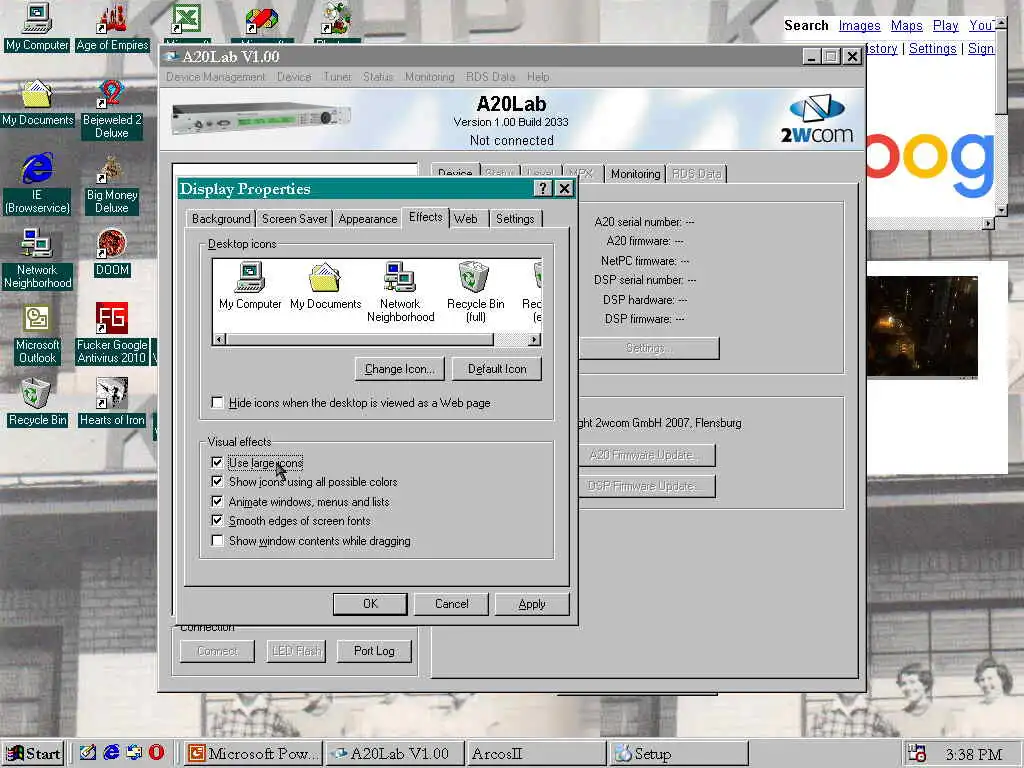This screenshot has height=768, width=1024.
Task: Open the Help menu in A20Lab
Action: [538, 77]
